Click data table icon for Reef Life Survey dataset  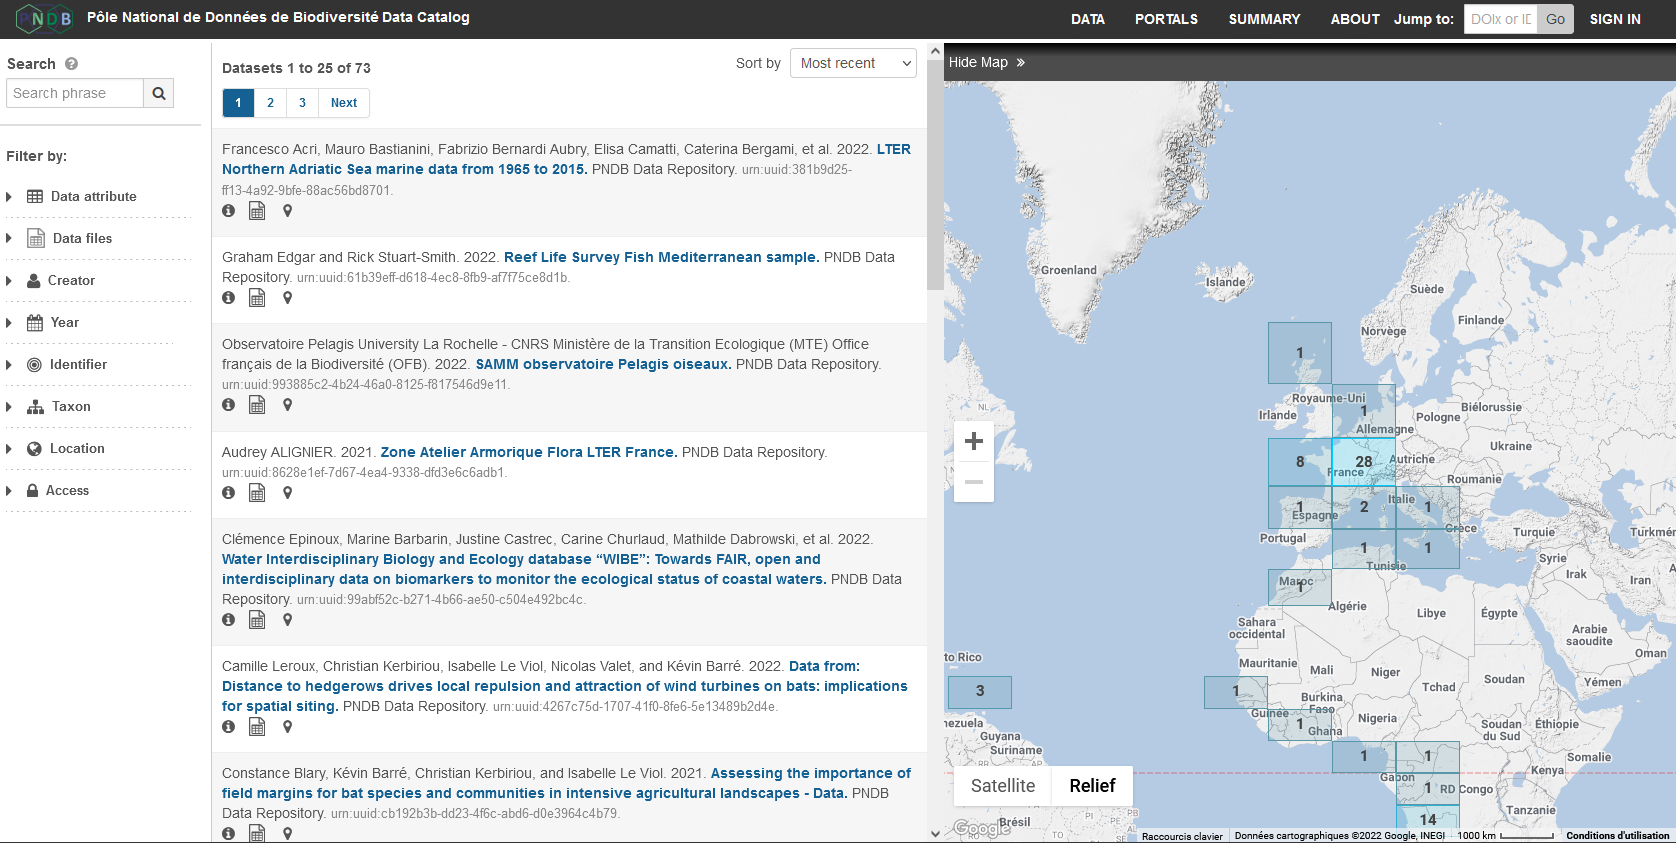coord(257,298)
